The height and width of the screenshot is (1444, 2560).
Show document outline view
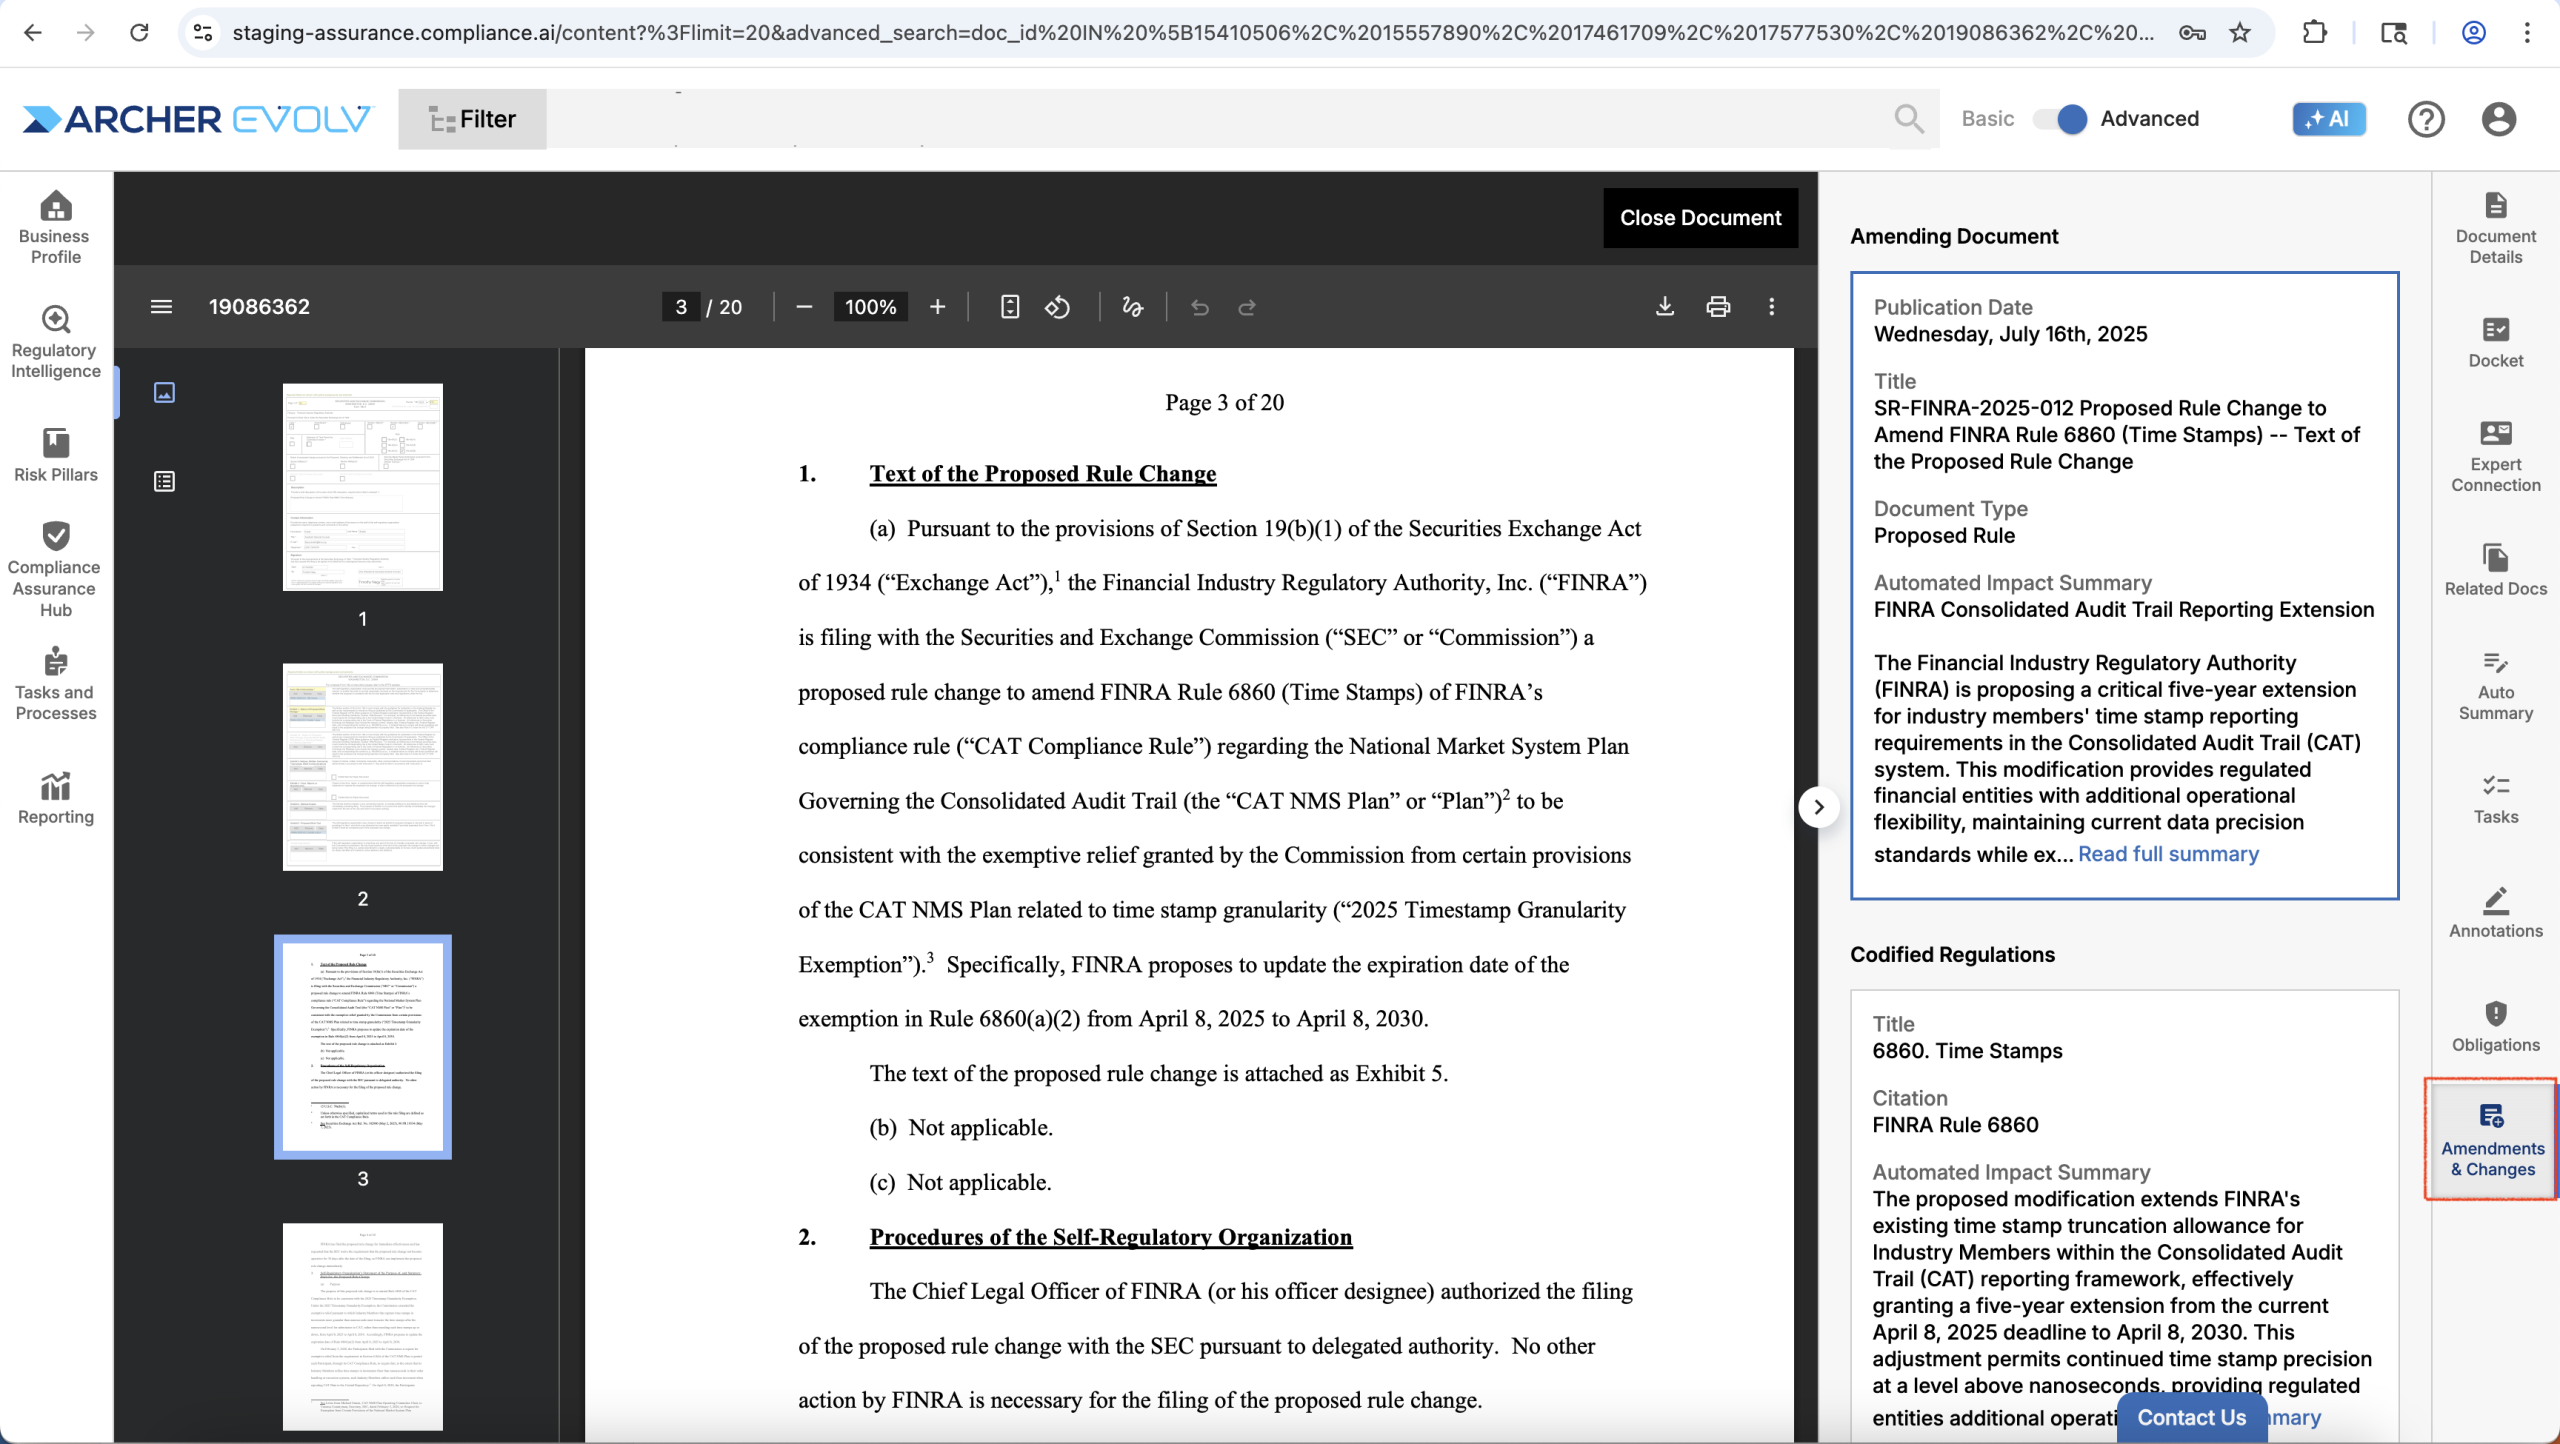click(x=165, y=482)
